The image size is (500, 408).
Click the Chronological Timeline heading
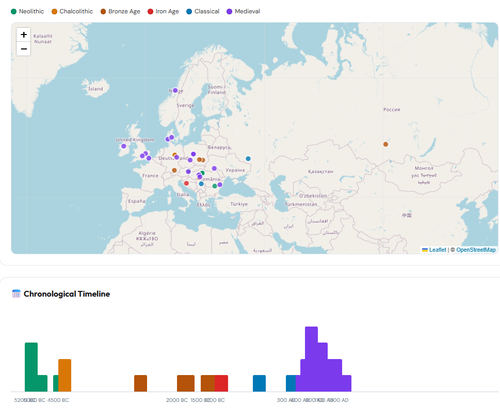[67, 294]
